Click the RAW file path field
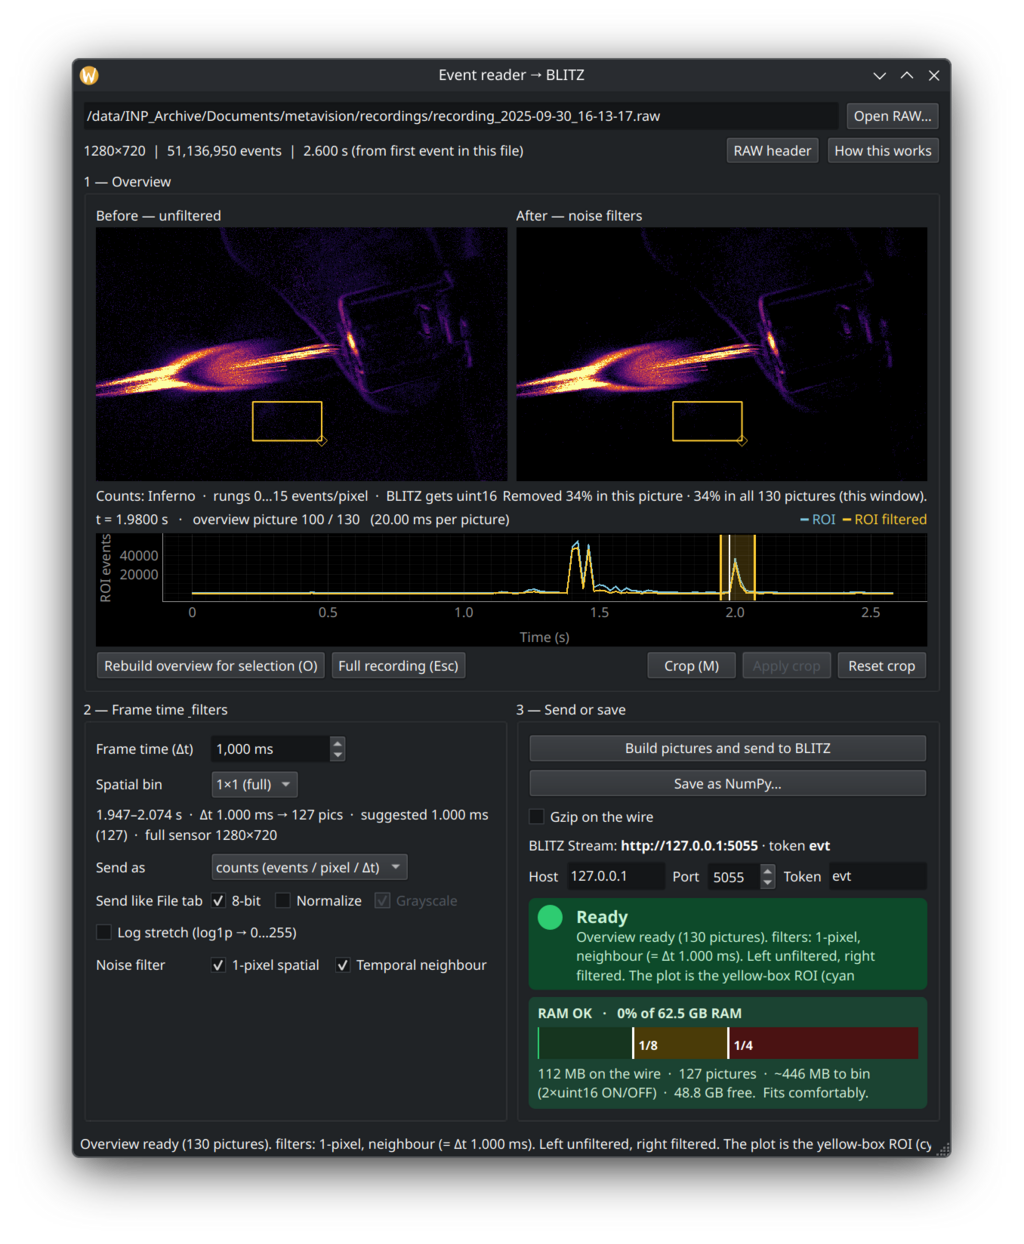This screenshot has height=1244, width=1024. [x=460, y=116]
